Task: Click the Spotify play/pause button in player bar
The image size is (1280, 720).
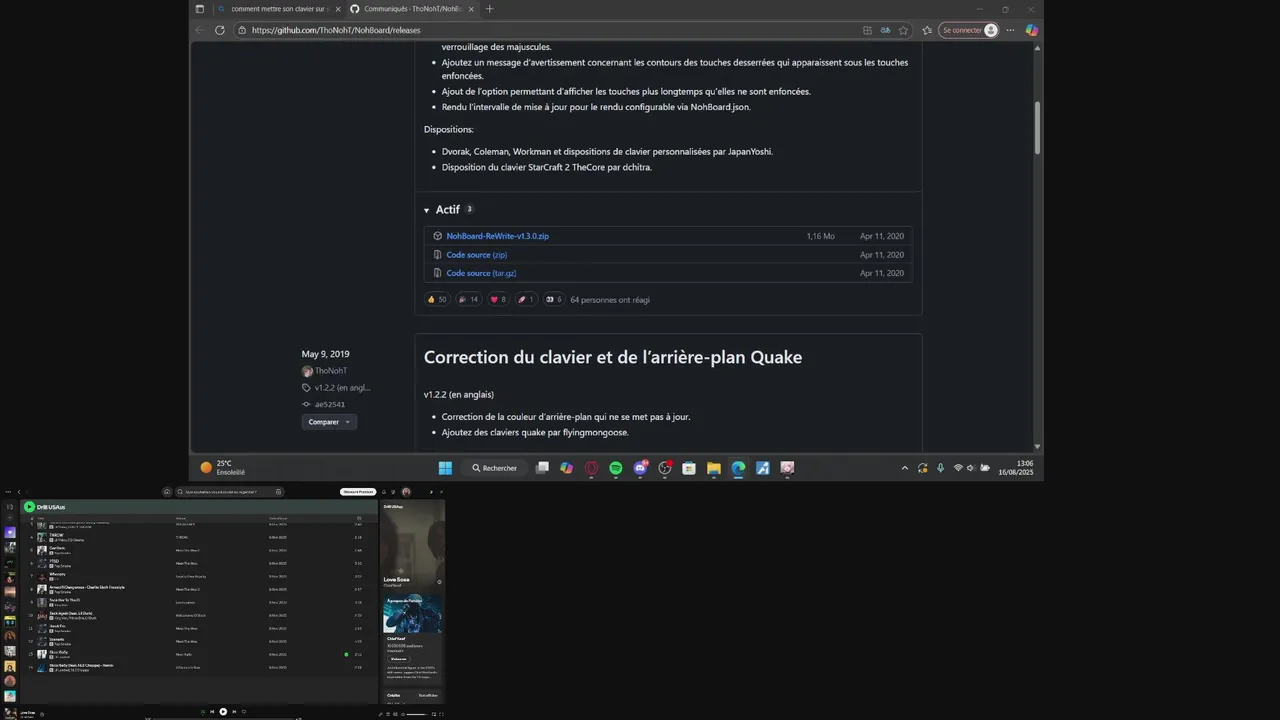Action: pos(223,712)
